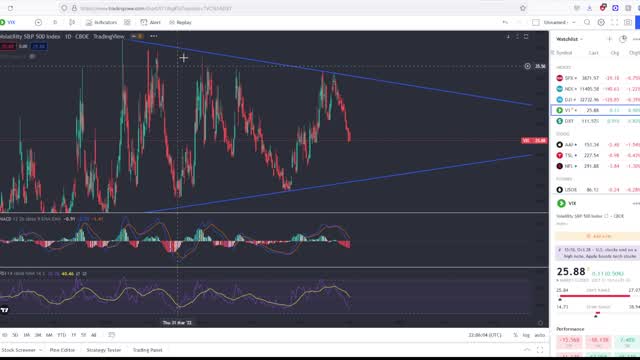Screen dimensions: 640x360
Task: Open the Unnamed layout dropdown
Action: tap(560, 22)
